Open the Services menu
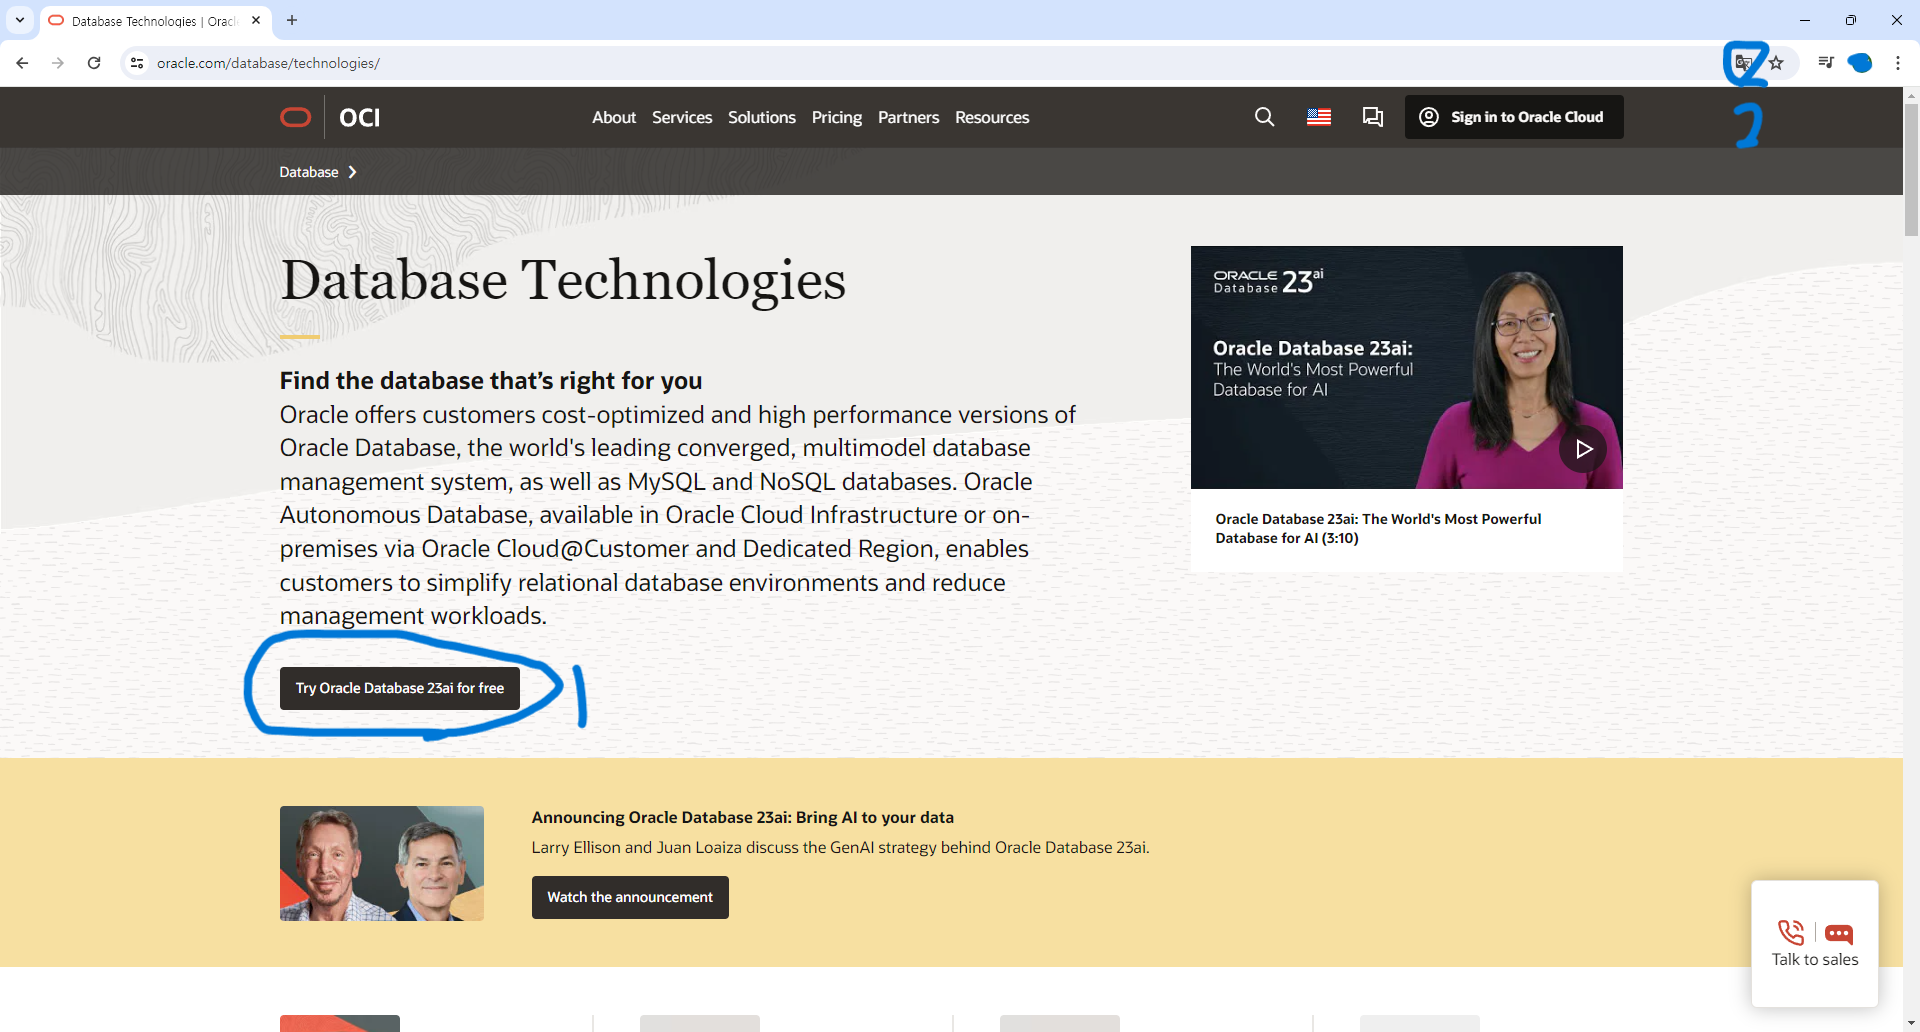This screenshot has height=1032, width=1920. click(x=682, y=117)
